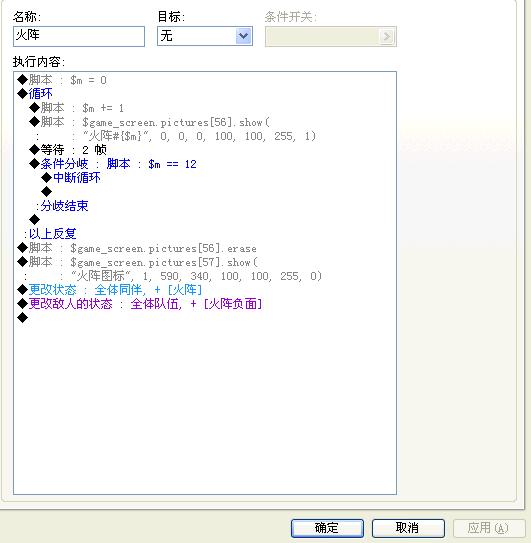Click the 取消 button
The width and height of the screenshot is (531, 543).
[408, 528]
